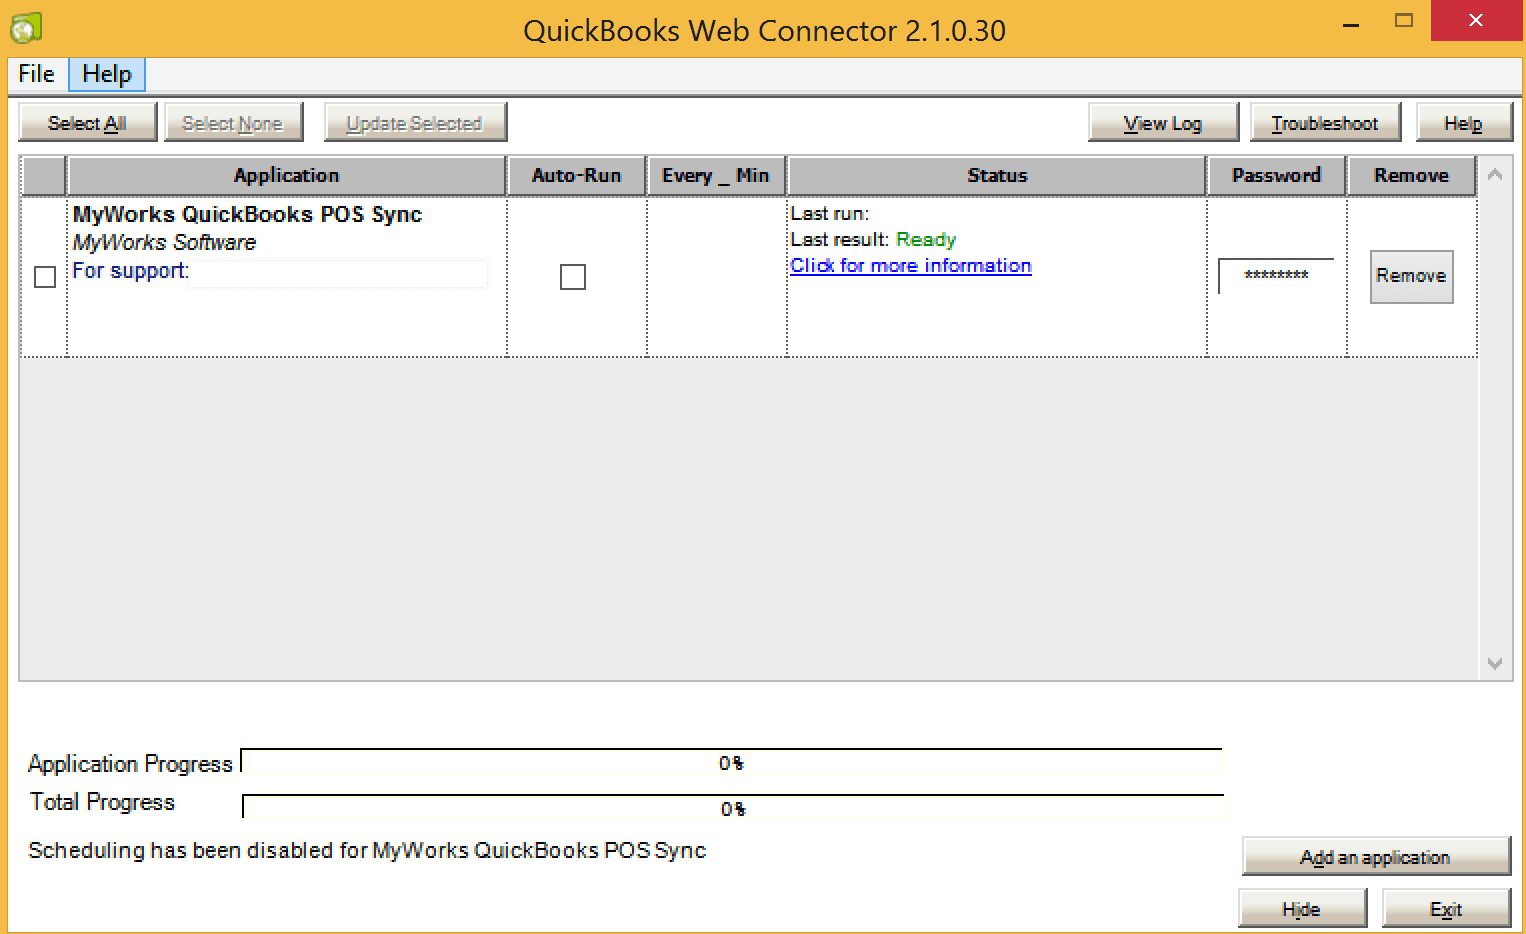Exit the Web Connector using Exit button
Viewport: 1526px width, 934px height.
click(1445, 909)
